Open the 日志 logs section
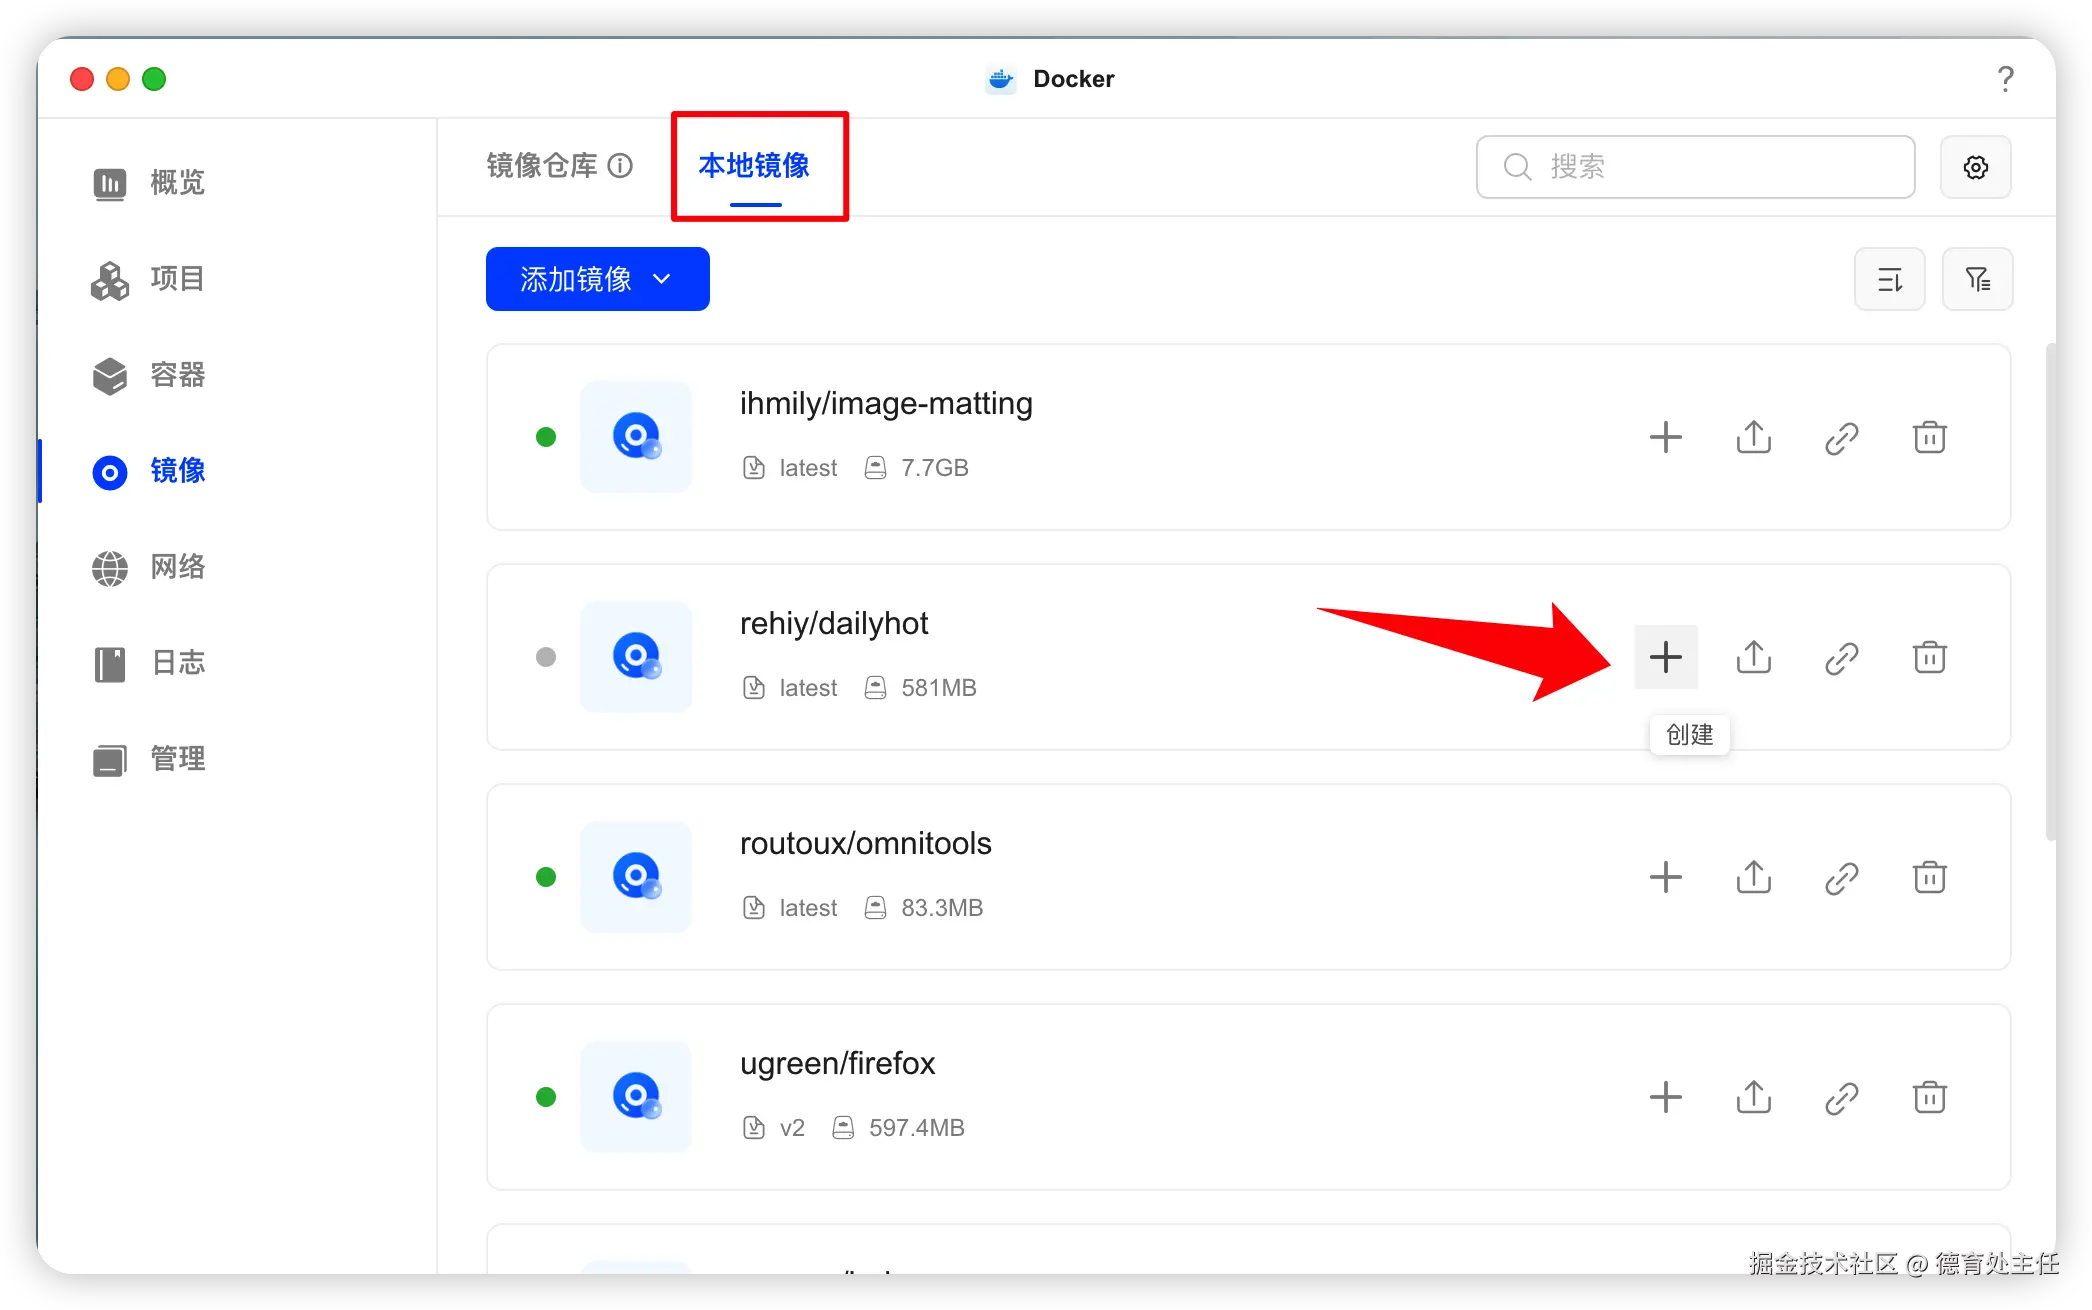 point(148,663)
